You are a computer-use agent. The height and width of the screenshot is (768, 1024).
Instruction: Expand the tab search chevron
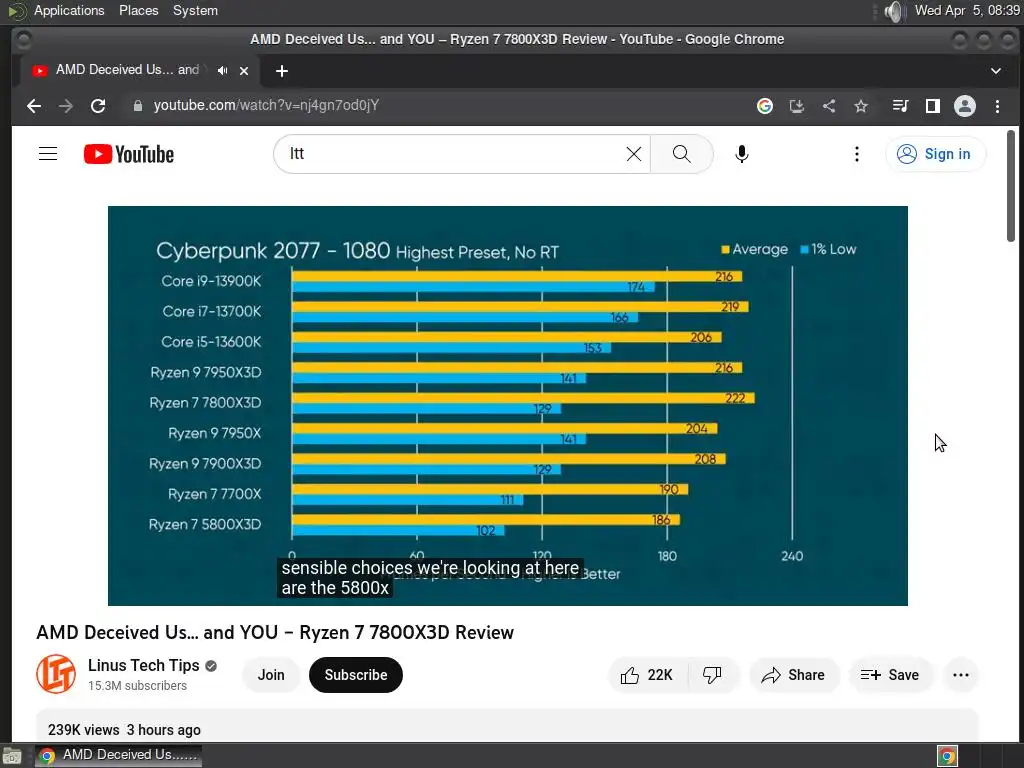pyautogui.click(x=995, y=71)
